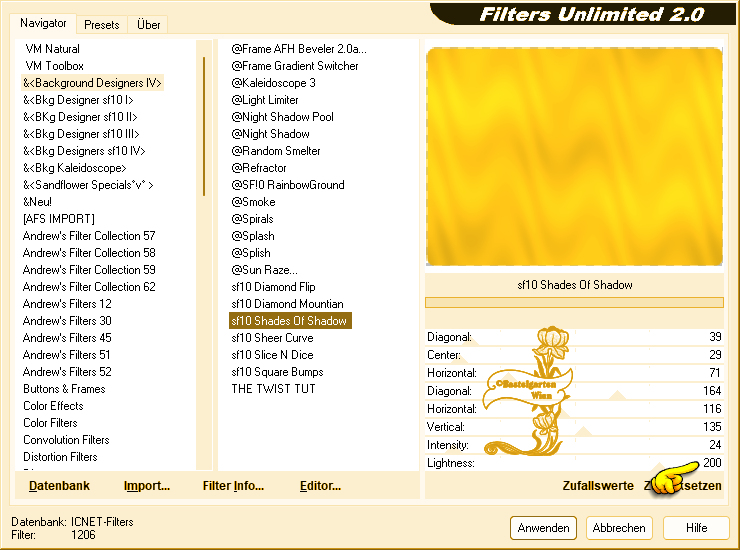The image size is (740, 550).
Task: Click the category list scrollbar thumb
Action: [204, 126]
